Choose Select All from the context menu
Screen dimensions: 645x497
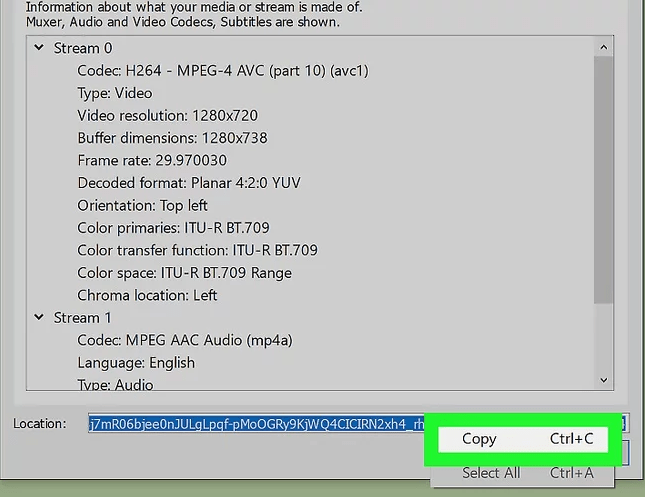(x=491, y=473)
